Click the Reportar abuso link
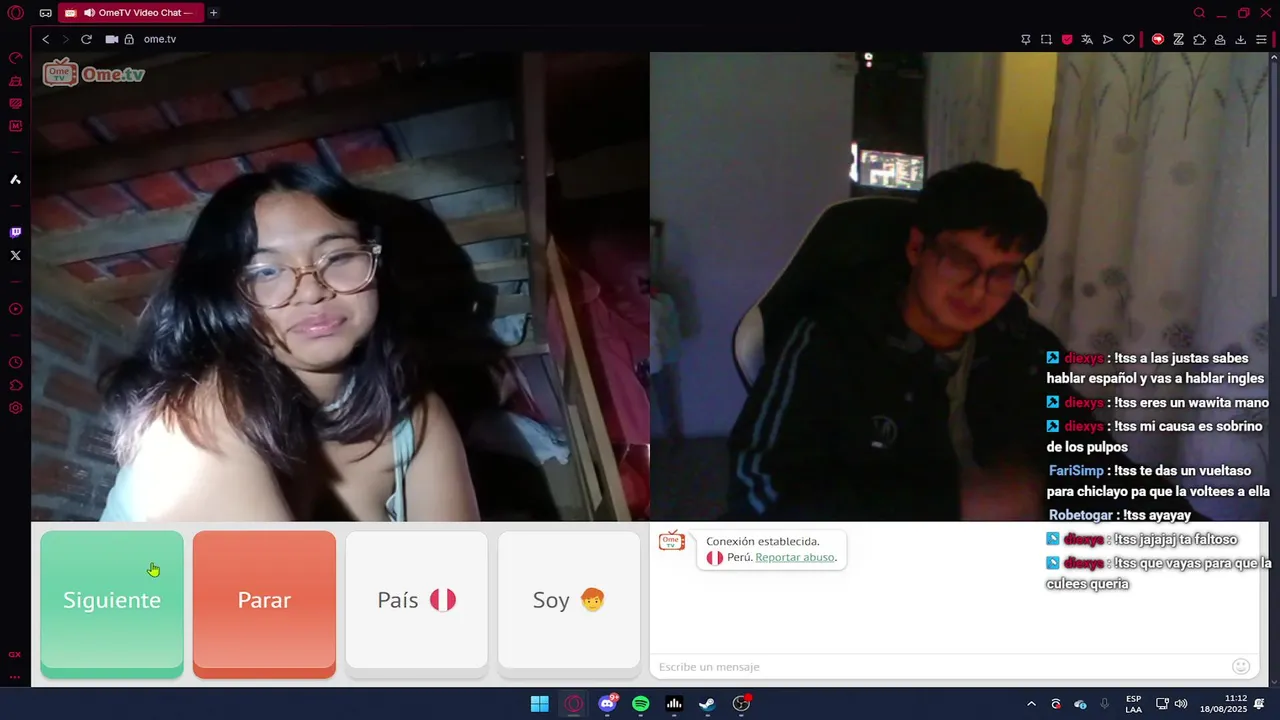Image resolution: width=1280 pixels, height=720 pixels. pyautogui.click(x=795, y=557)
